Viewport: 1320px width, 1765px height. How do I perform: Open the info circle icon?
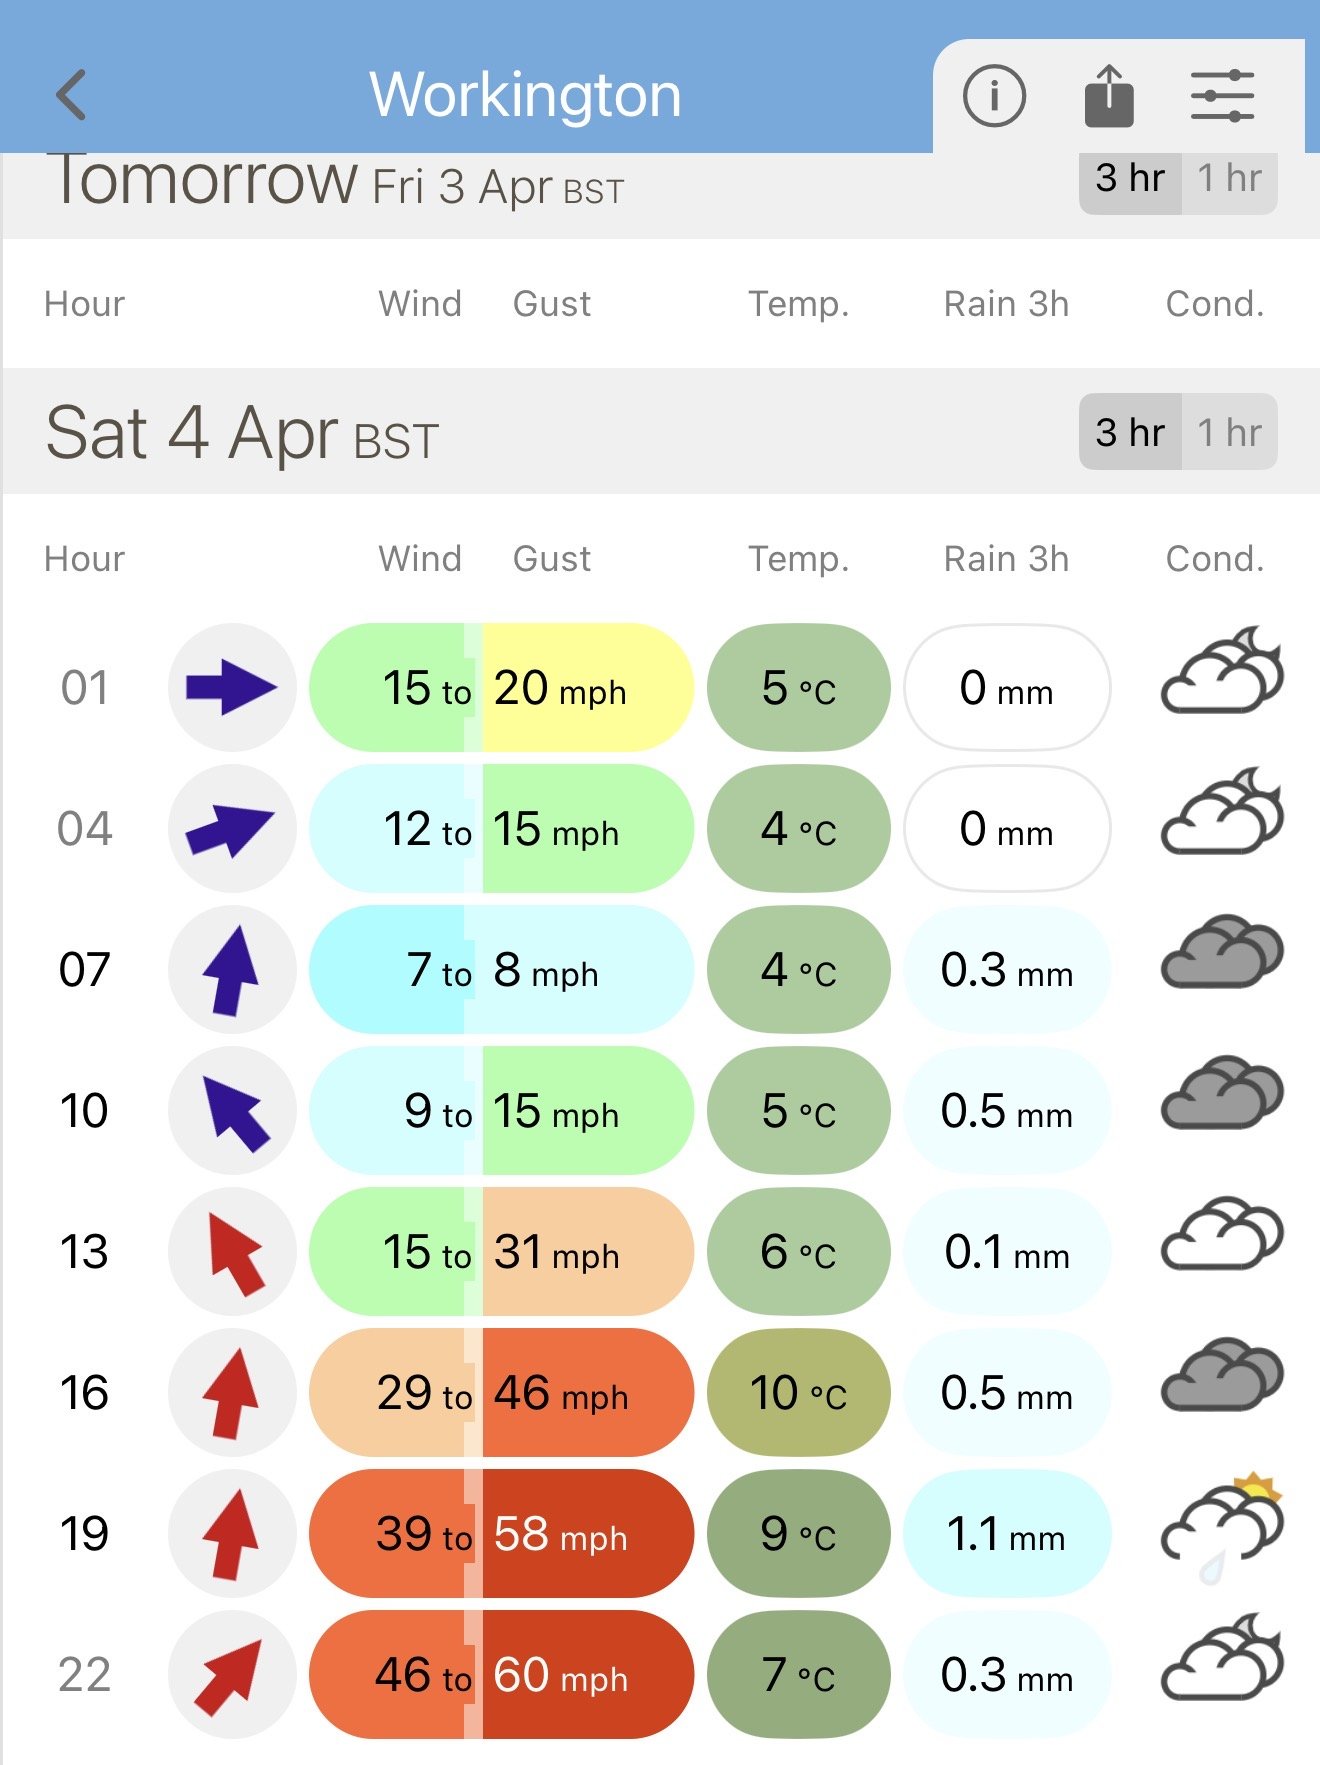click(994, 96)
